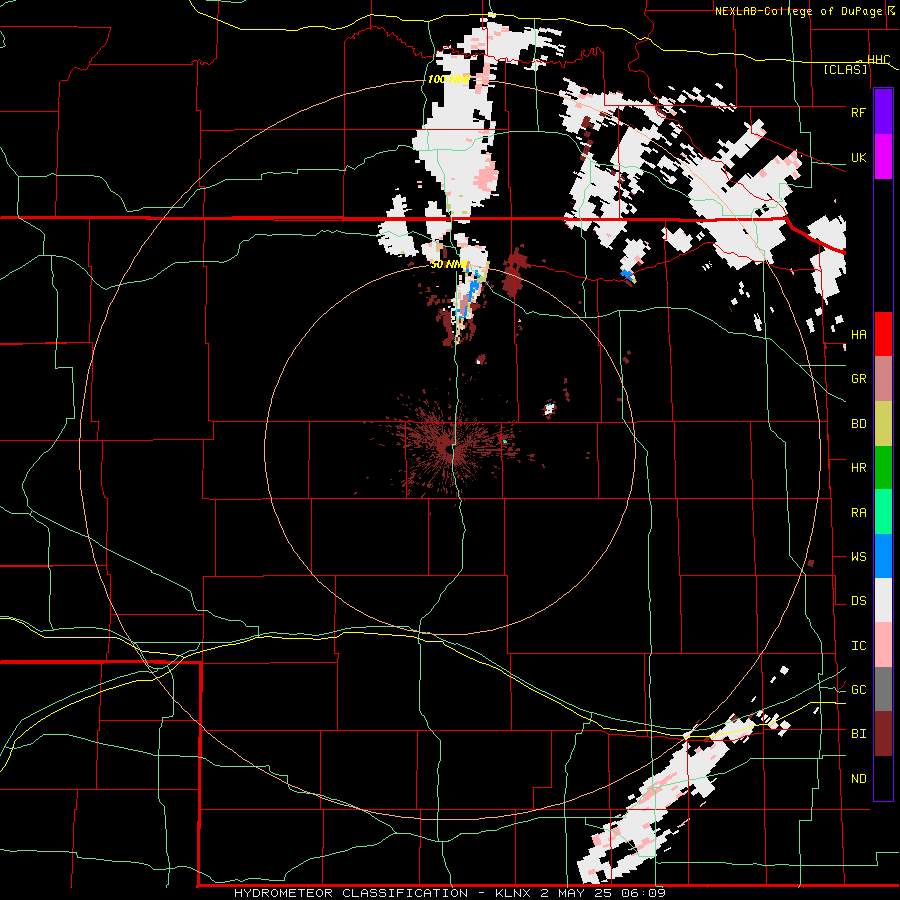Click the 'NEXLAB-College of DuPage' credit text
This screenshot has width=900, height=900.
[800, 11]
